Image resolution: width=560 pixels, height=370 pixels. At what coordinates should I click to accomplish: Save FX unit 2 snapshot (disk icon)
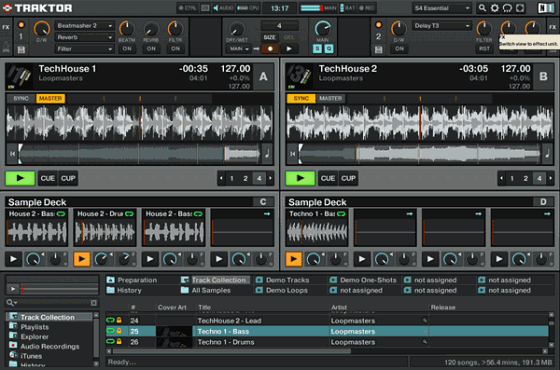pos(379,49)
